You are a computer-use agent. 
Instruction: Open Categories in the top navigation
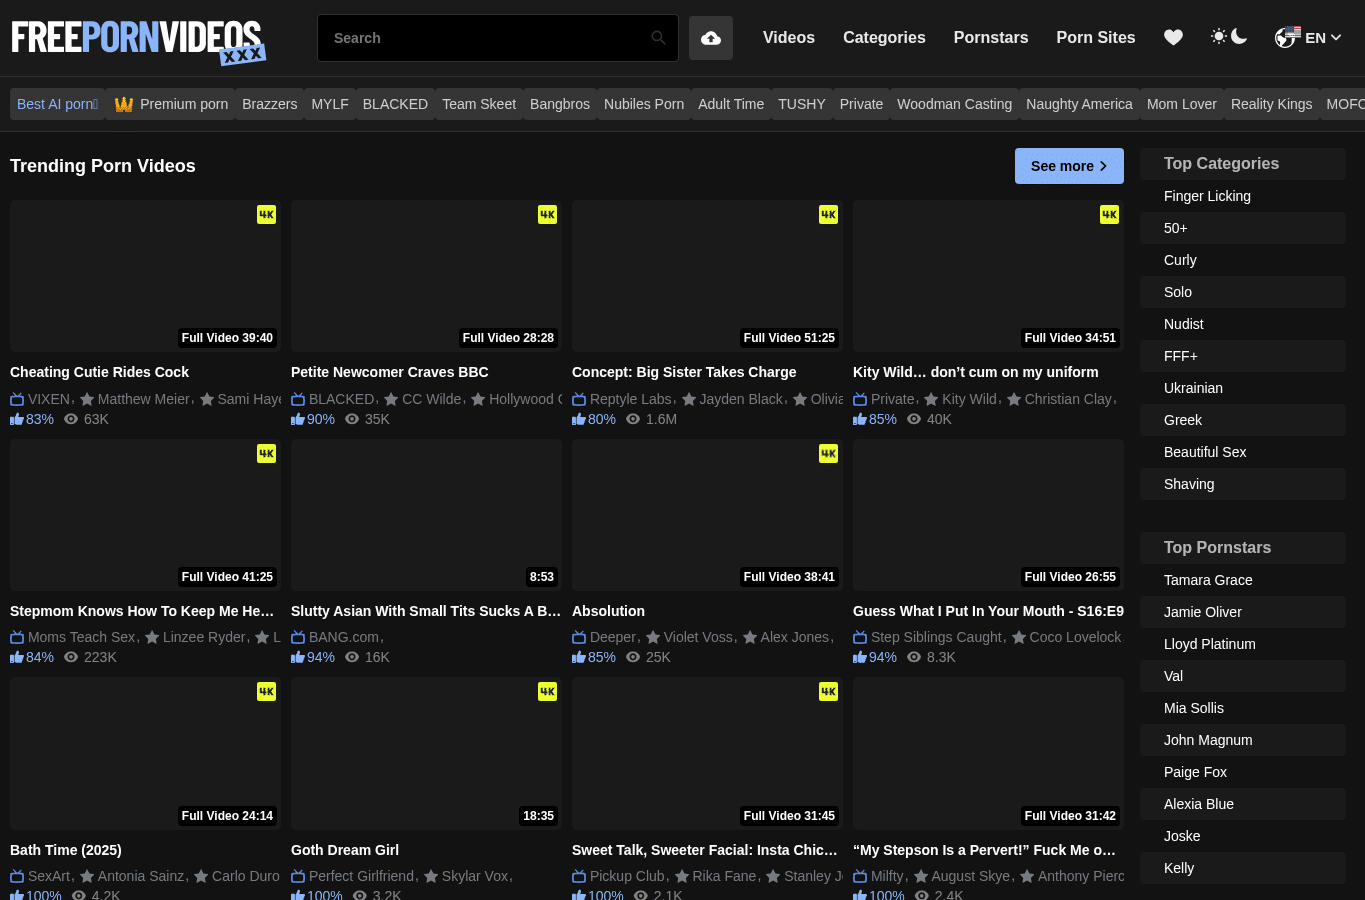coord(884,37)
